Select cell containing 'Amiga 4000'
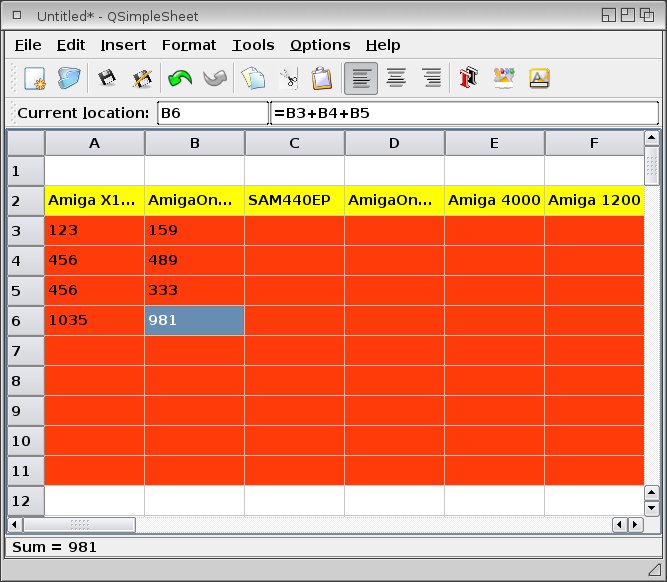 tap(494, 201)
